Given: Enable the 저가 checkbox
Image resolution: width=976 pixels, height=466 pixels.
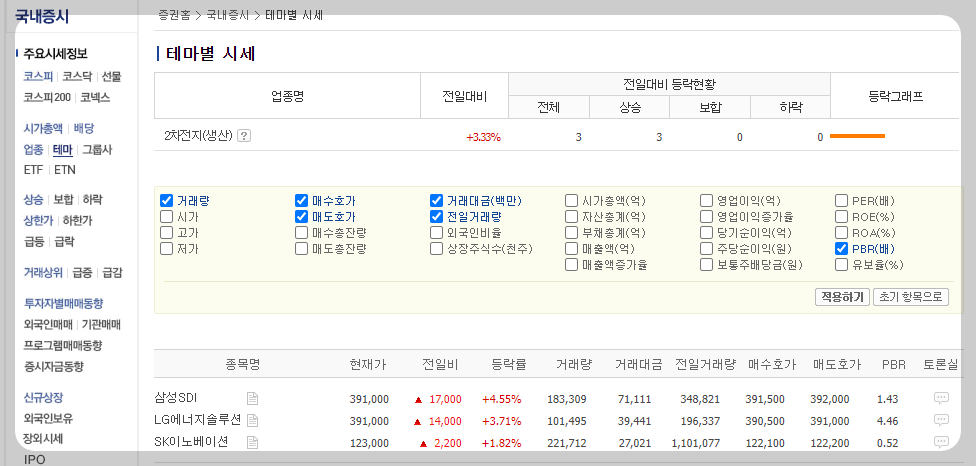Looking at the screenshot, I should pyautogui.click(x=166, y=249).
